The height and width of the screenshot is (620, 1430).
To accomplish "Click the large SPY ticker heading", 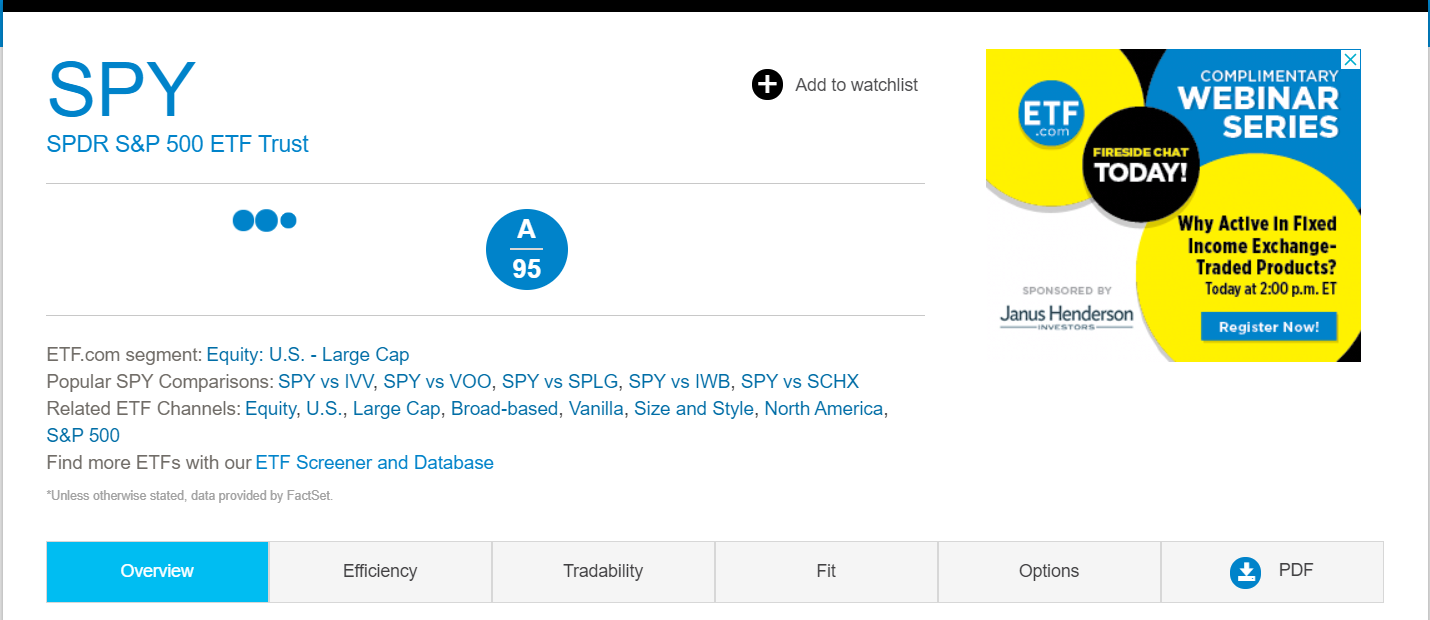I will (121, 90).
